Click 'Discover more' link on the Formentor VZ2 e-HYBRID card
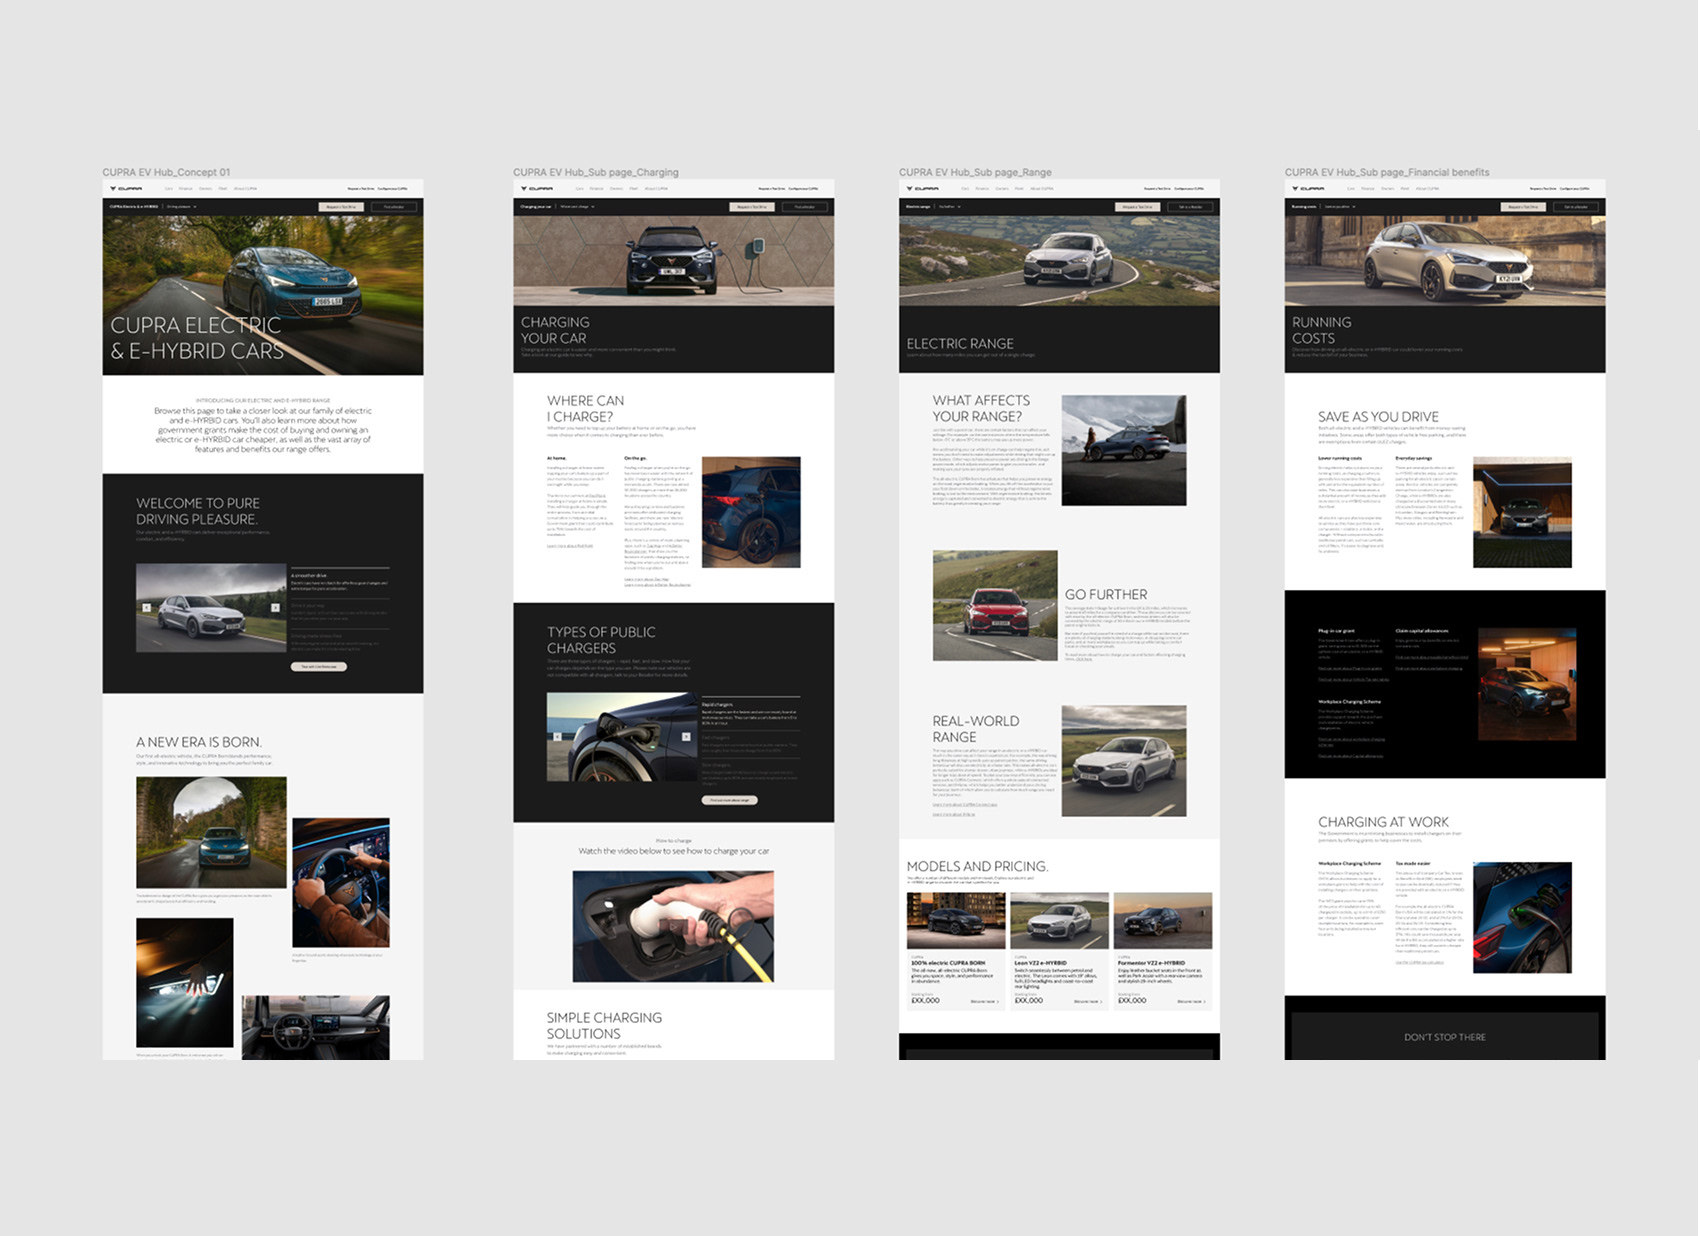The height and width of the screenshot is (1236, 1700). click(x=1191, y=1001)
